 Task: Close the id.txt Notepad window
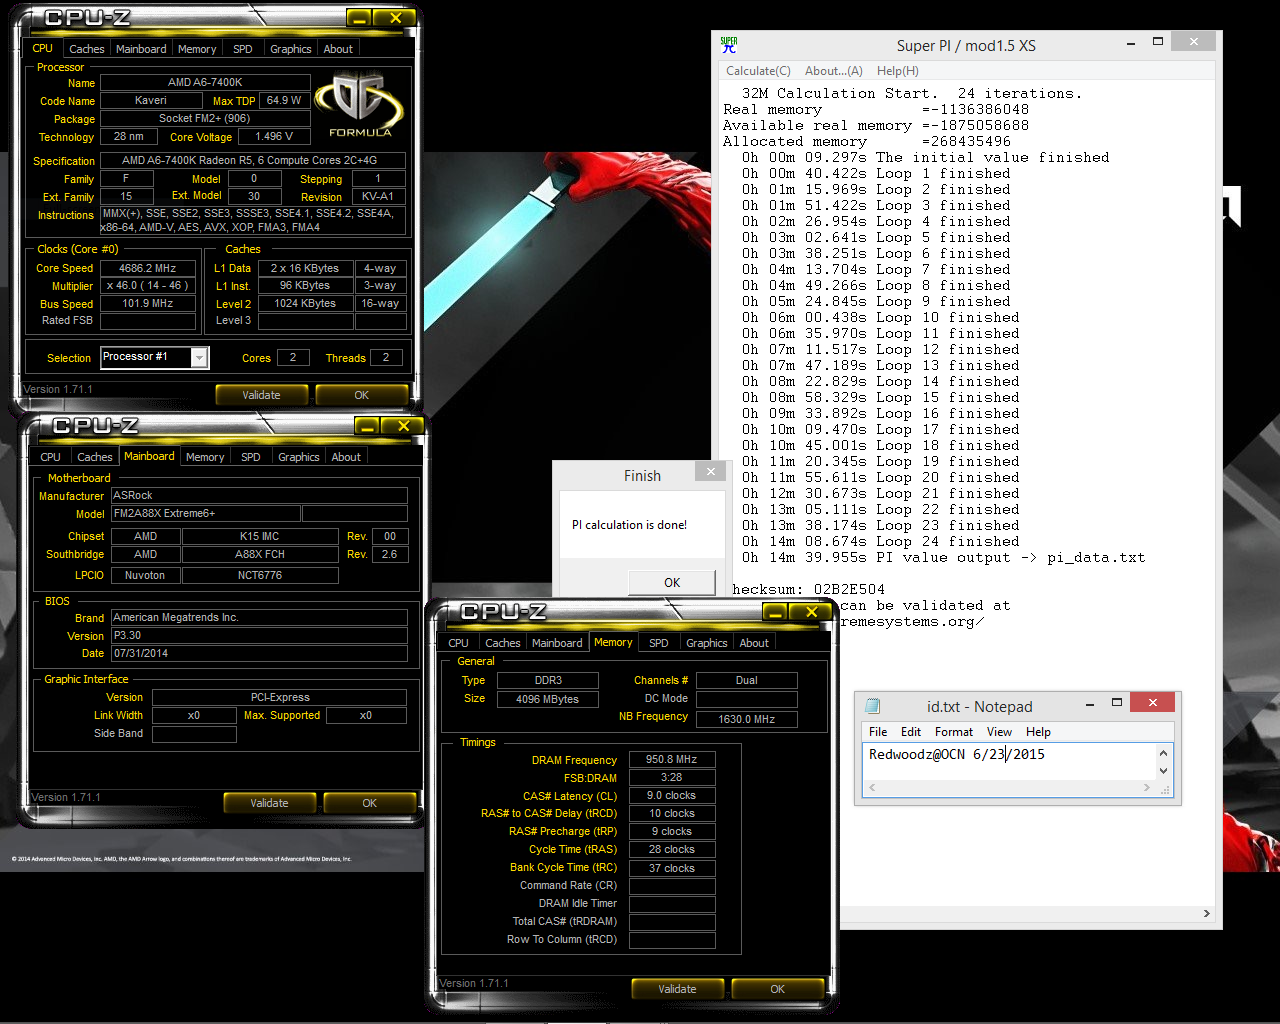(1153, 703)
